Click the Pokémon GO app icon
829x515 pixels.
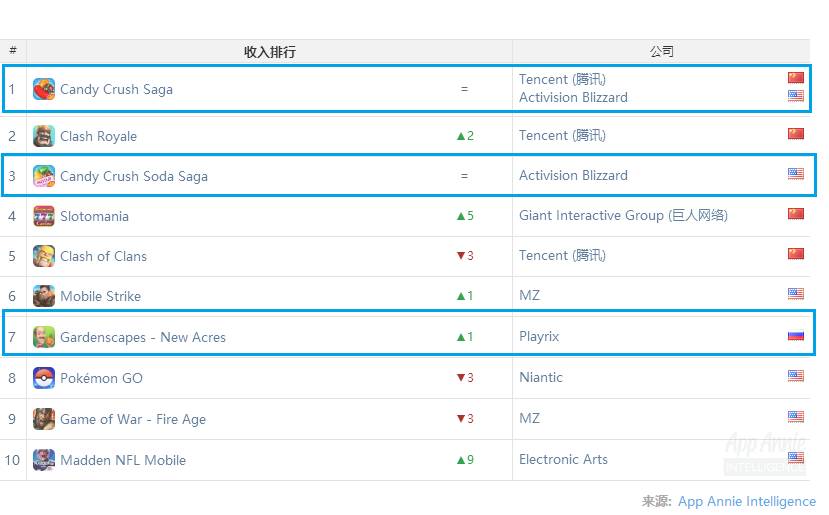(44, 378)
